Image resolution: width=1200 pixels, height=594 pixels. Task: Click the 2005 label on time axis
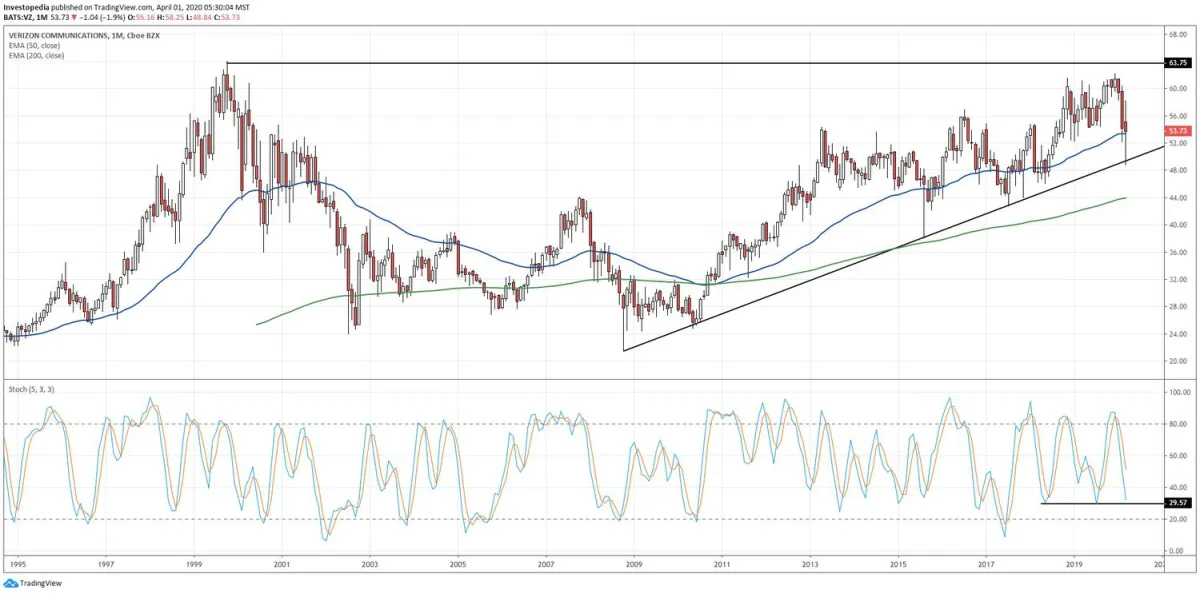[x=458, y=564]
